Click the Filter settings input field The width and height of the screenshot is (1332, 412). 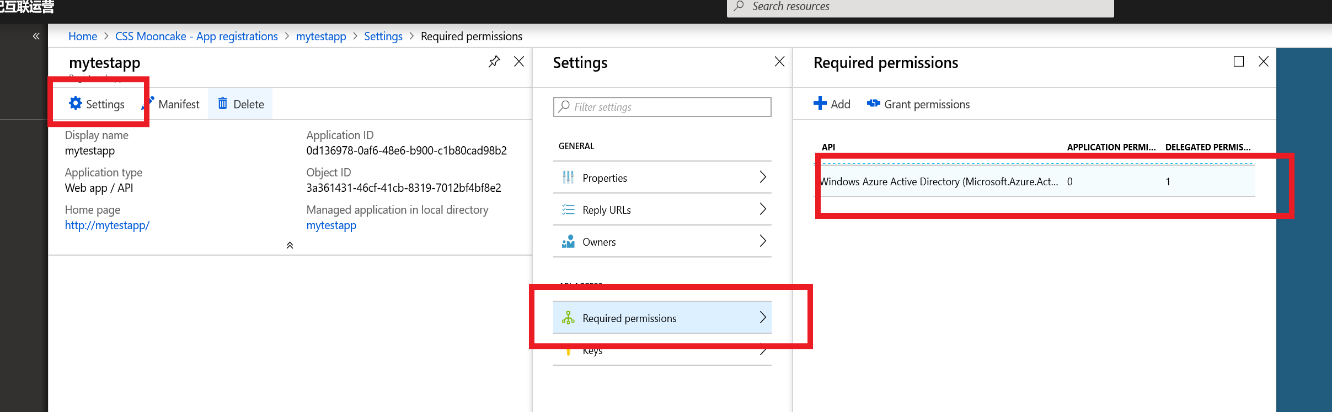coord(662,107)
